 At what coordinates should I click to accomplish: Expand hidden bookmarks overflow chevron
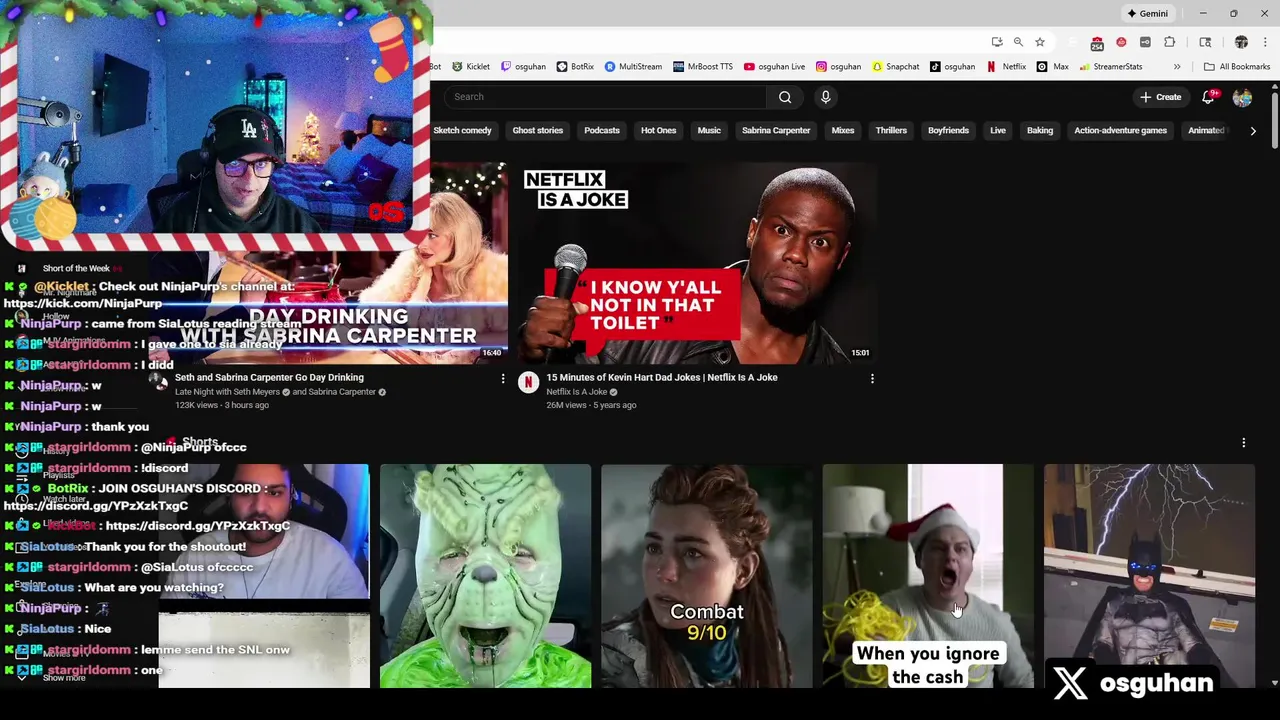tap(1177, 67)
